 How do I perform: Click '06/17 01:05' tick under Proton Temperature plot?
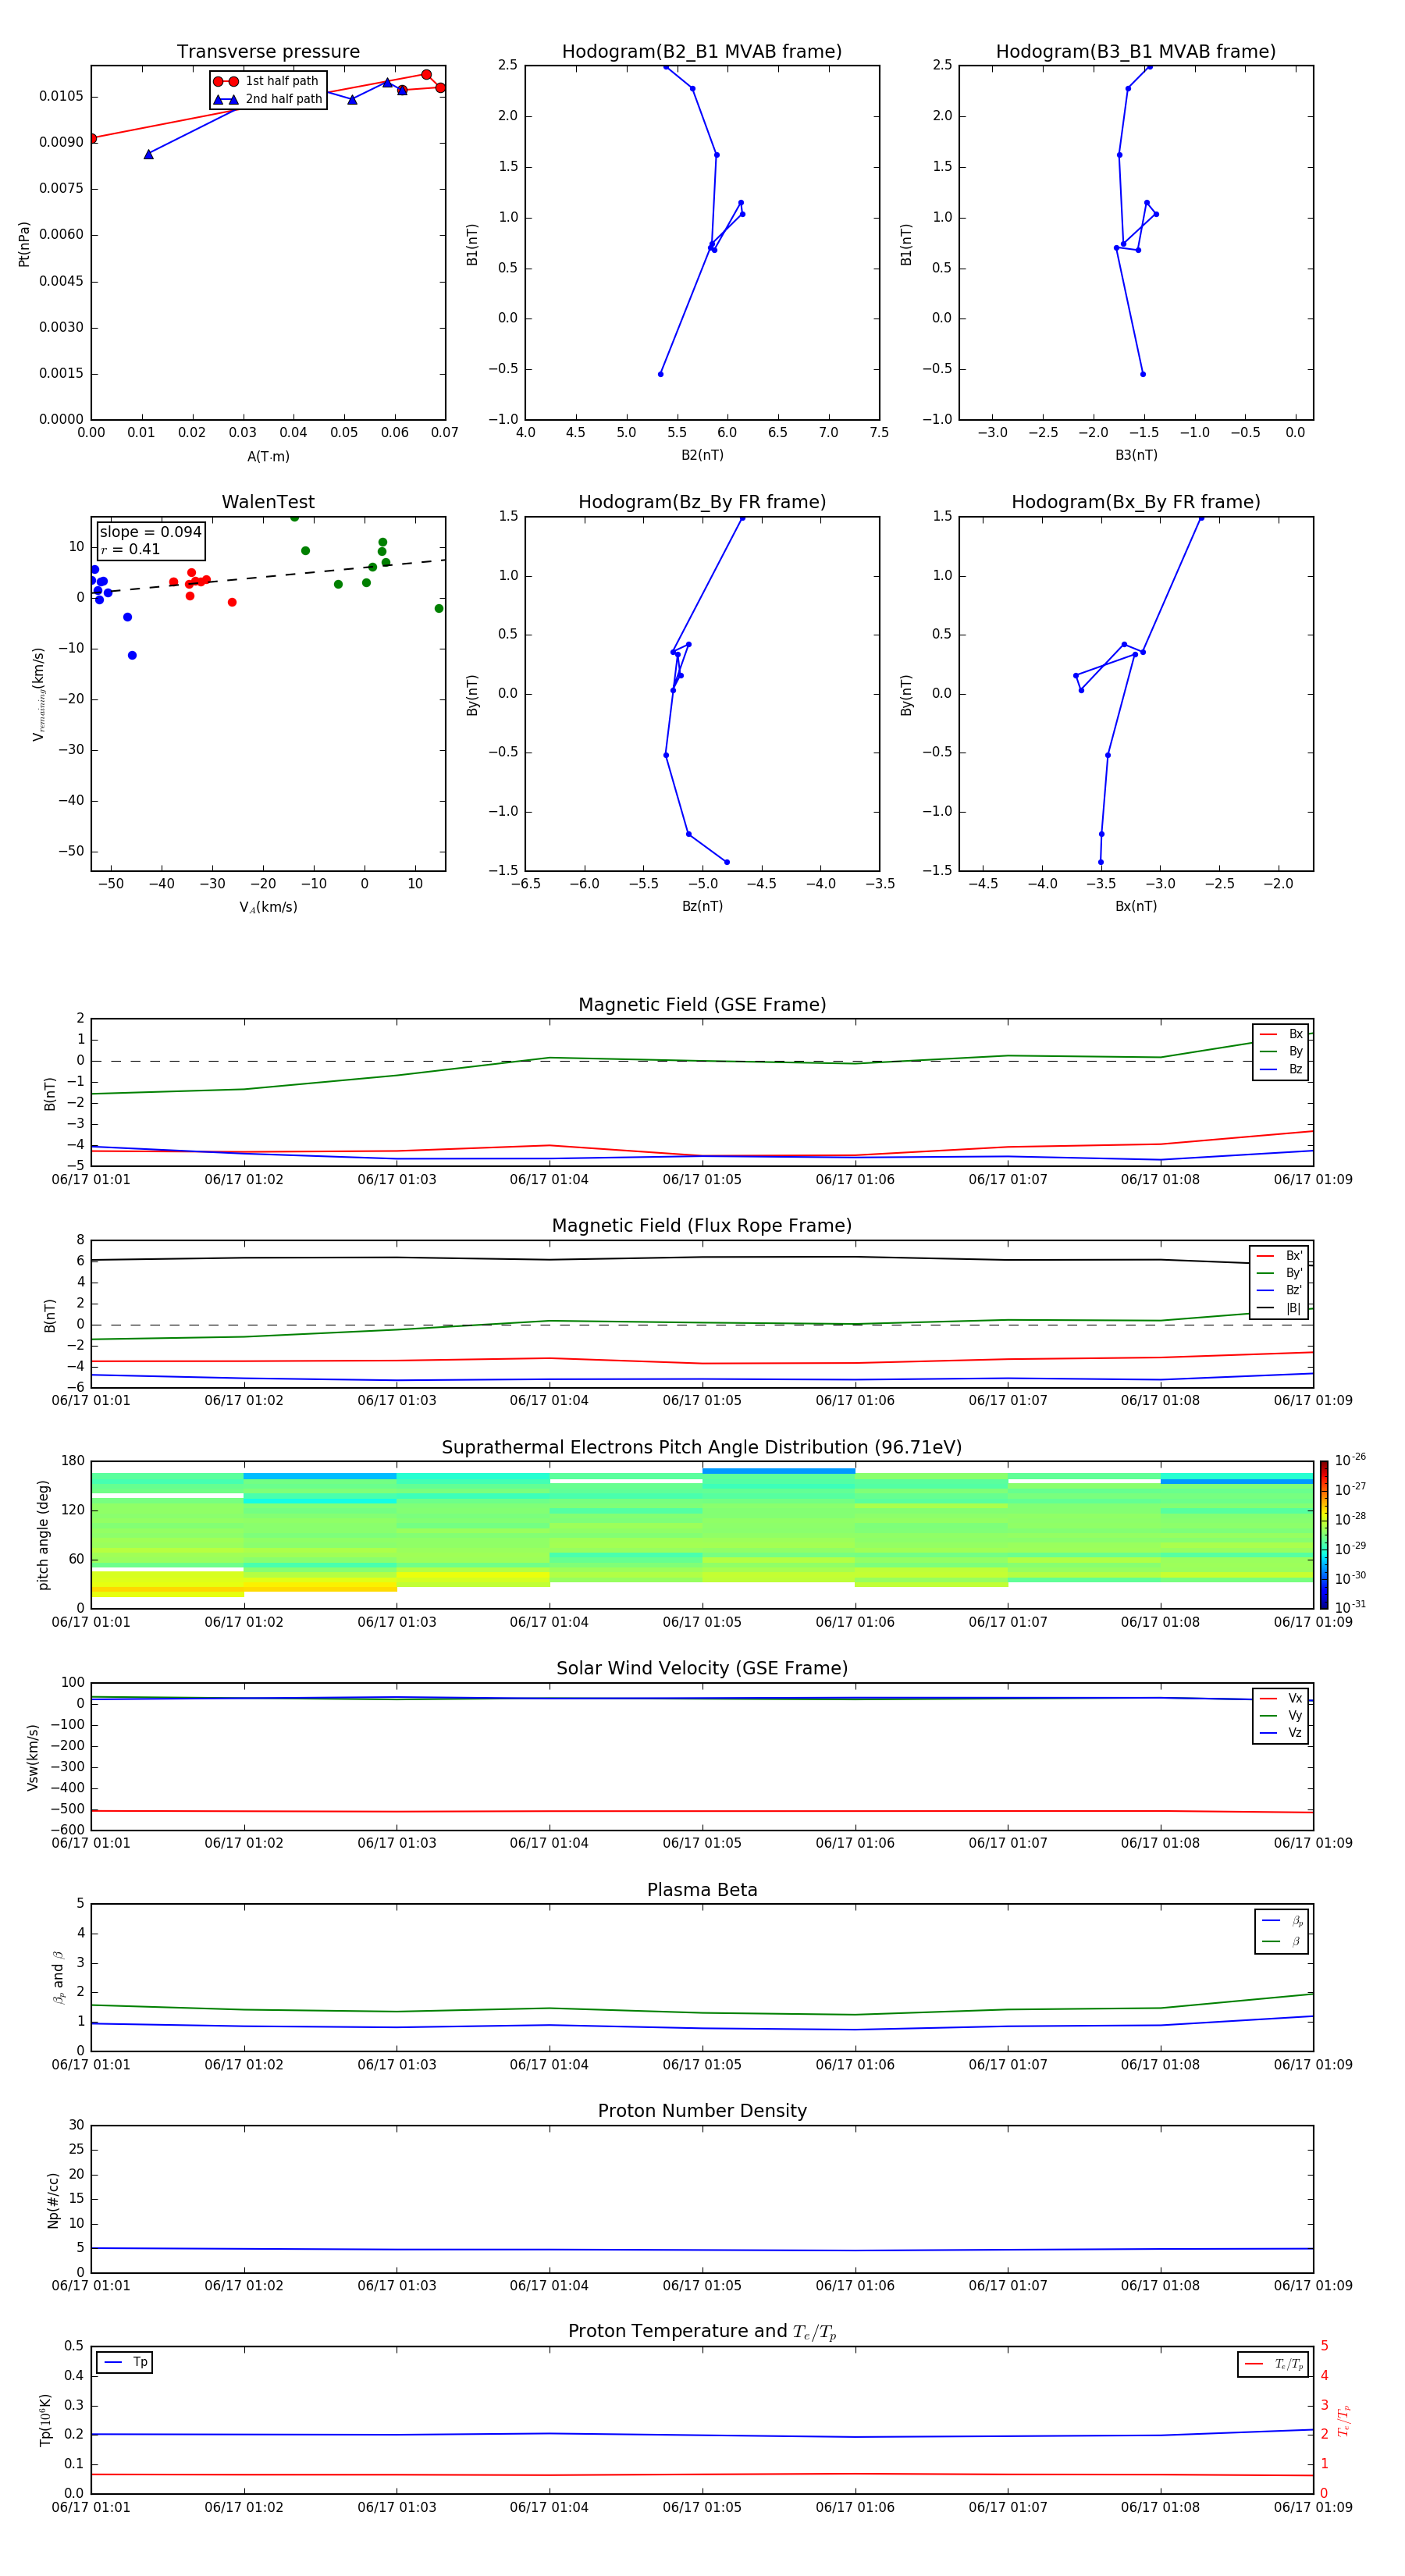(x=702, y=2507)
